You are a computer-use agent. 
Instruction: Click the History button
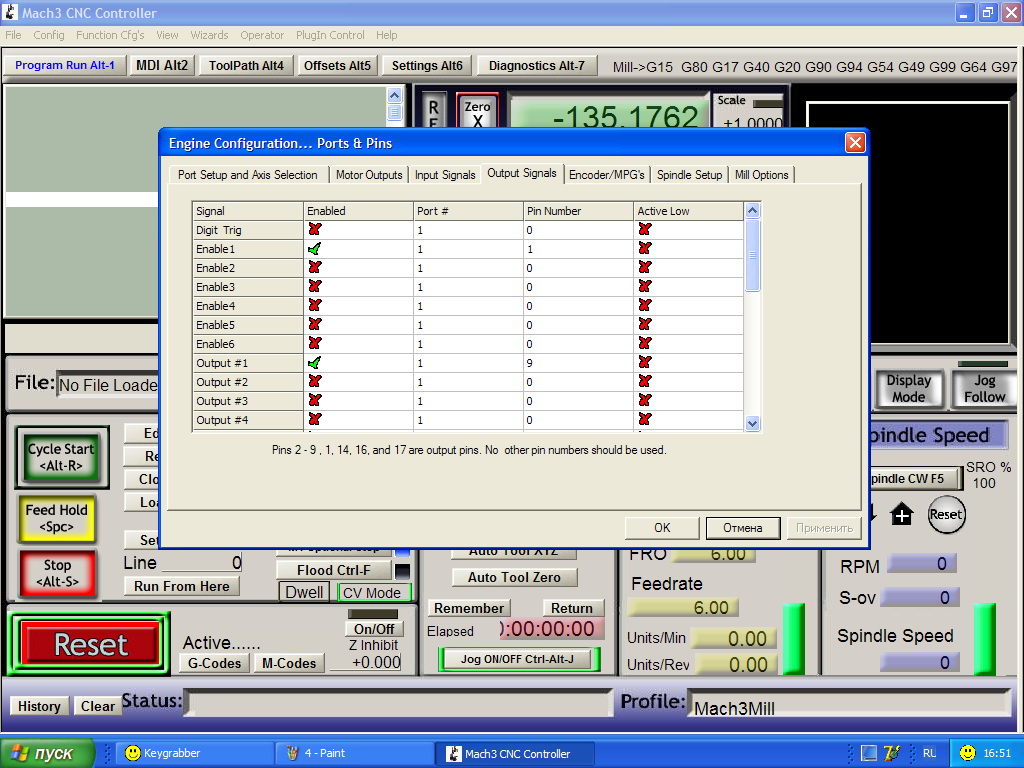click(x=39, y=706)
